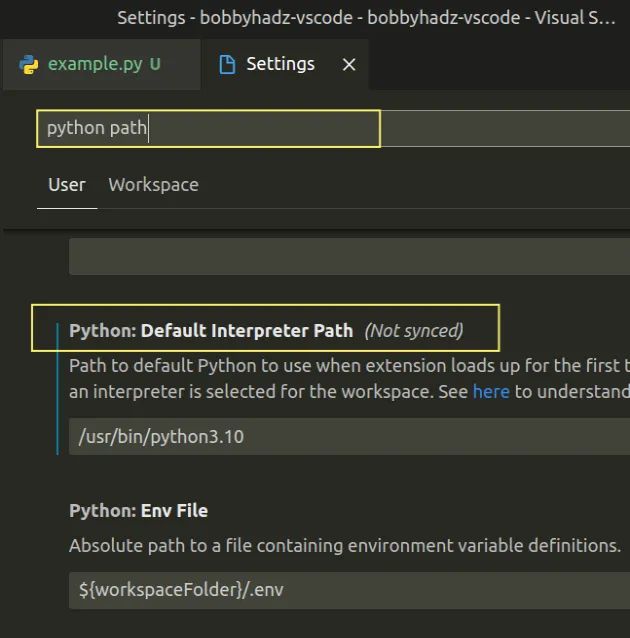Click the 'Python: Default Interpreter Path' setting title

point(211,330)
